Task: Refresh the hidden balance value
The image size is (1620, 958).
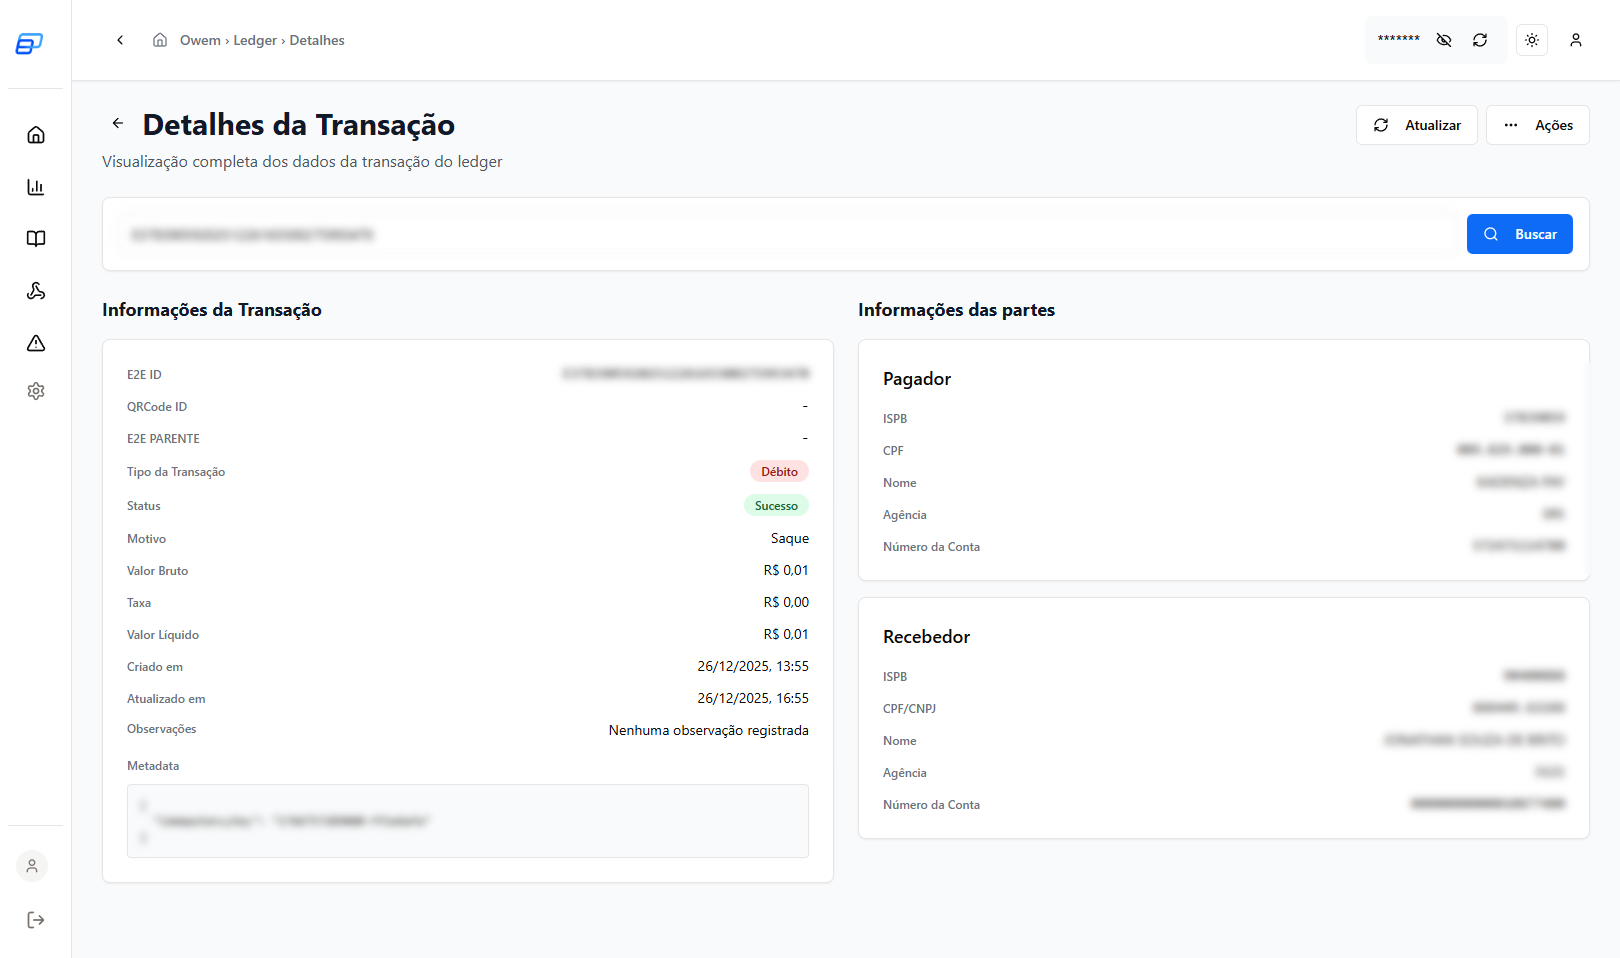Action: (1480, 40)
